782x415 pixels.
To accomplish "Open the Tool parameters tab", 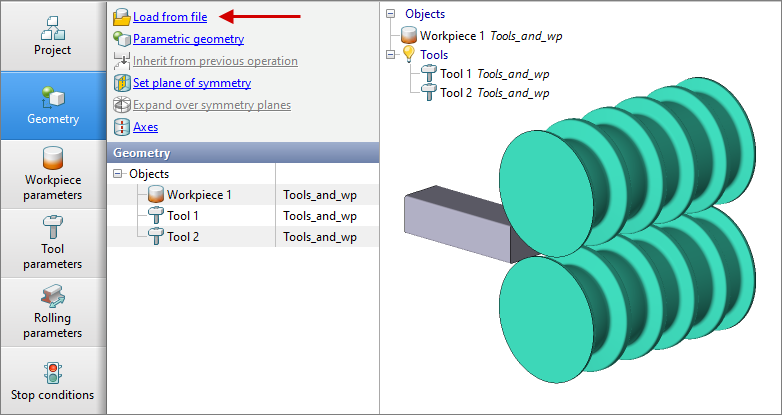I will click(52, 243).
